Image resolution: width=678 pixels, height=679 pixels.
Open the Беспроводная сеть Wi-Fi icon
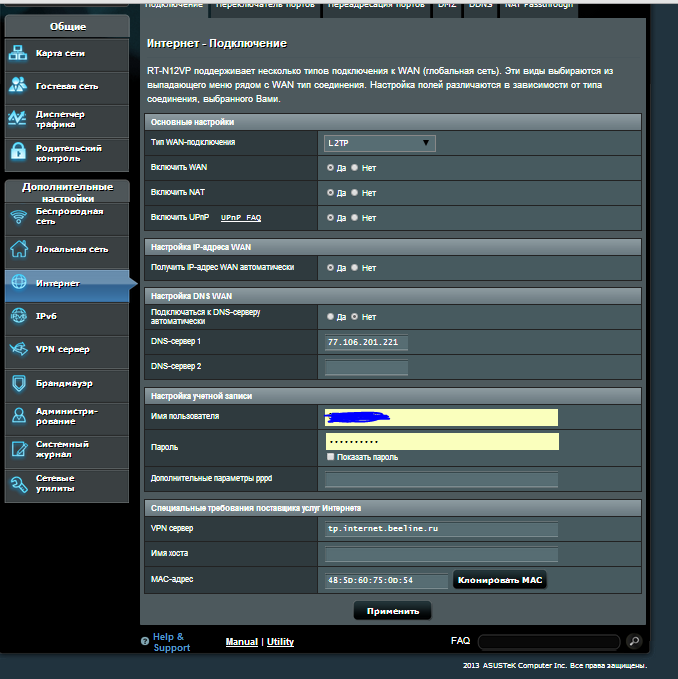pos(19,216)
